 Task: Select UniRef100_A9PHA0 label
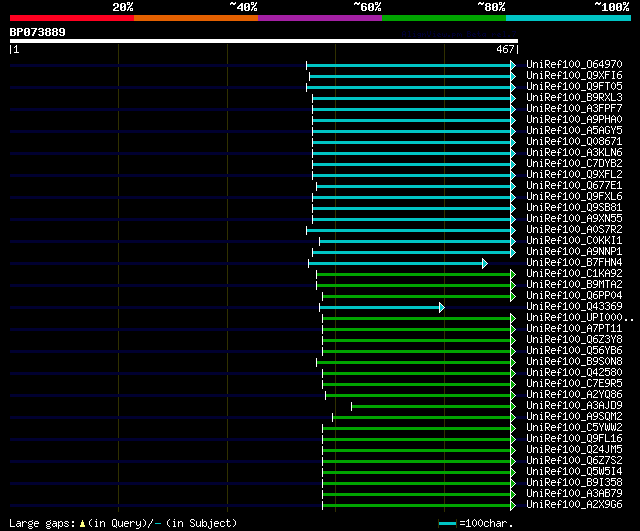click(574, 120)
